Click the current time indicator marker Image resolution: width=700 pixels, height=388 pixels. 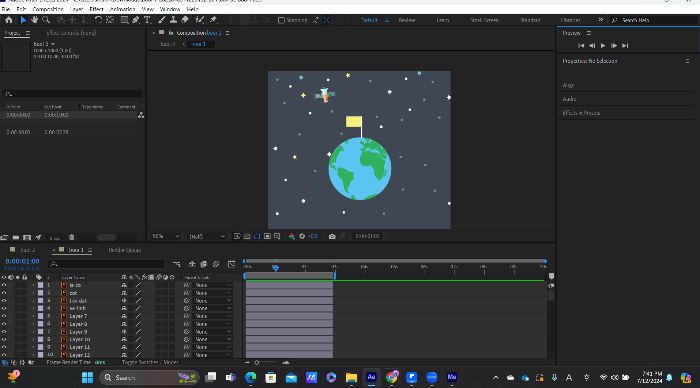275,267
